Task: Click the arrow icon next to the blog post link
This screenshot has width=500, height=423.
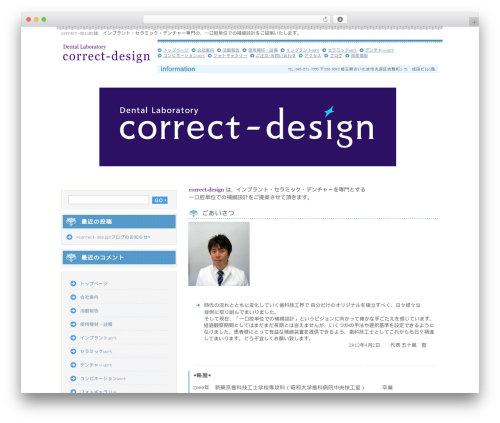Action: tap(69, 237)
